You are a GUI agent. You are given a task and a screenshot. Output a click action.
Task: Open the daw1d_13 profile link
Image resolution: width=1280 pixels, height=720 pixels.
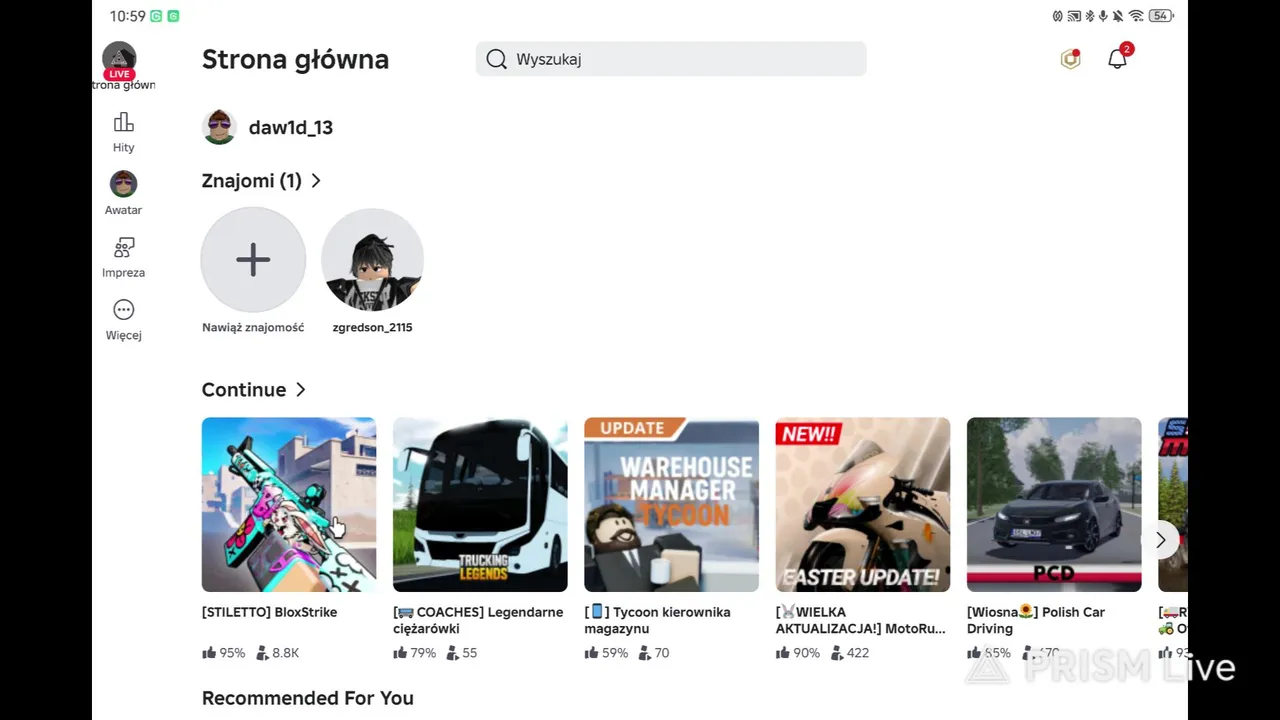coord(290,128)
